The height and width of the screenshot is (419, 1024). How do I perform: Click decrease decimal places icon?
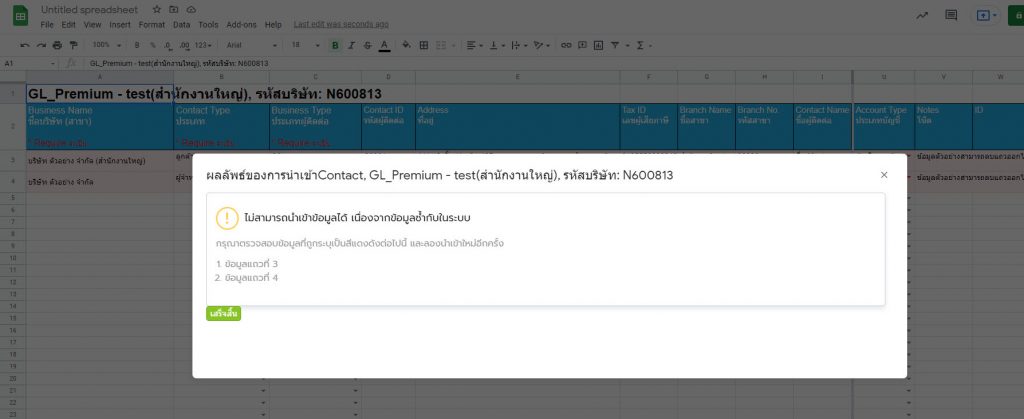click(x=168, y=45)
